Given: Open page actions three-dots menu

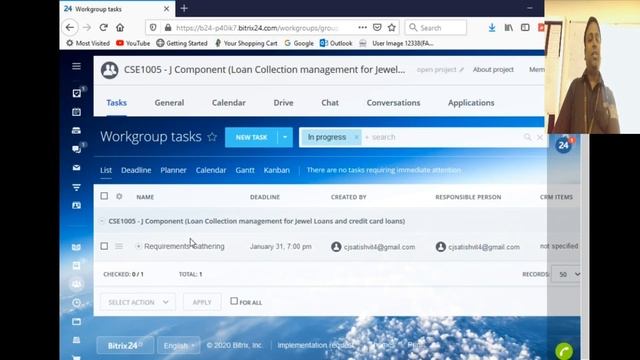Looking at the screenshot, I should tap(362, 27).
